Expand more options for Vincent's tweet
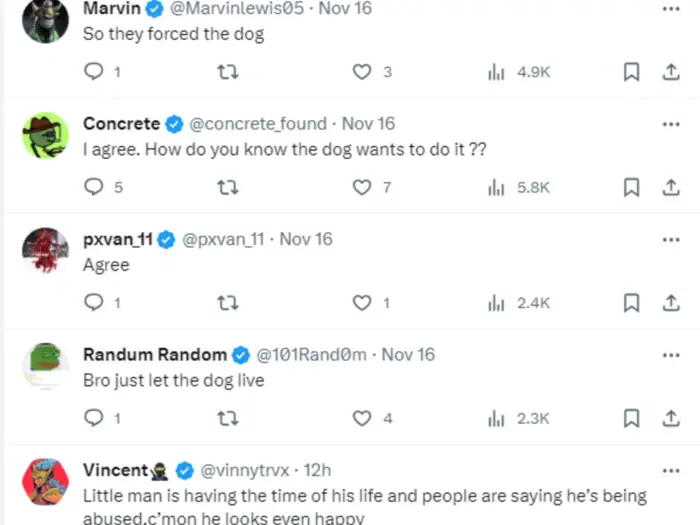The image size is (700, 525). (x=671, y=470)
